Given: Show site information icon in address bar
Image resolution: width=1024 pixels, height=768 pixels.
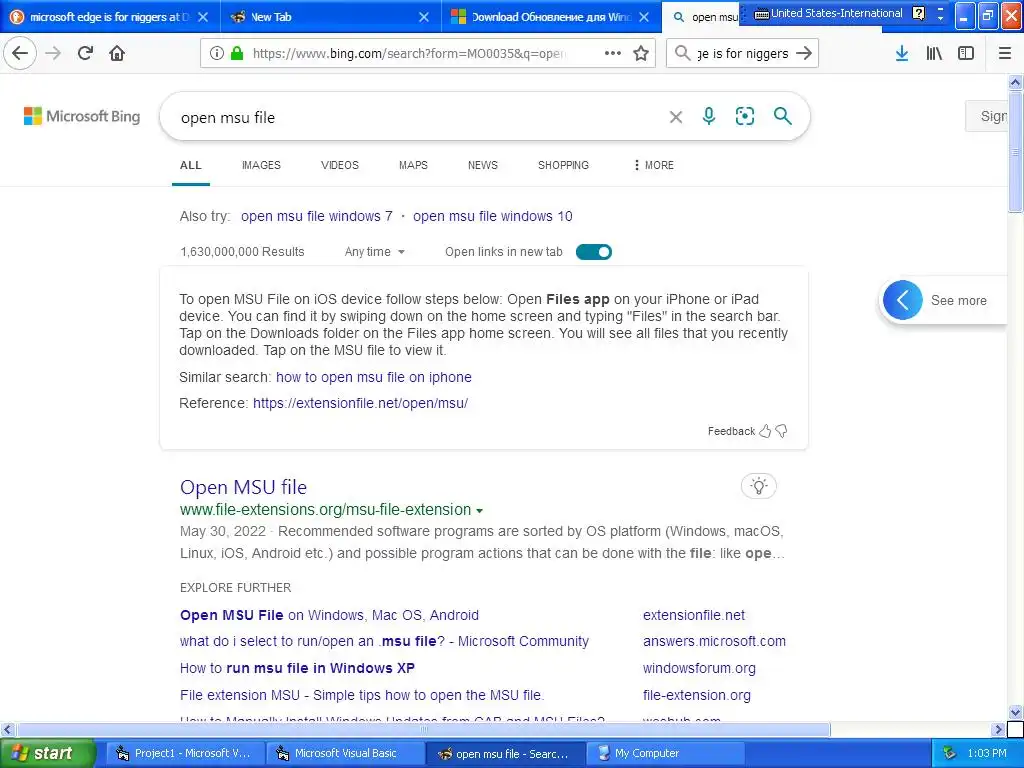Looking at the screenshot, I should click(216, 53).
